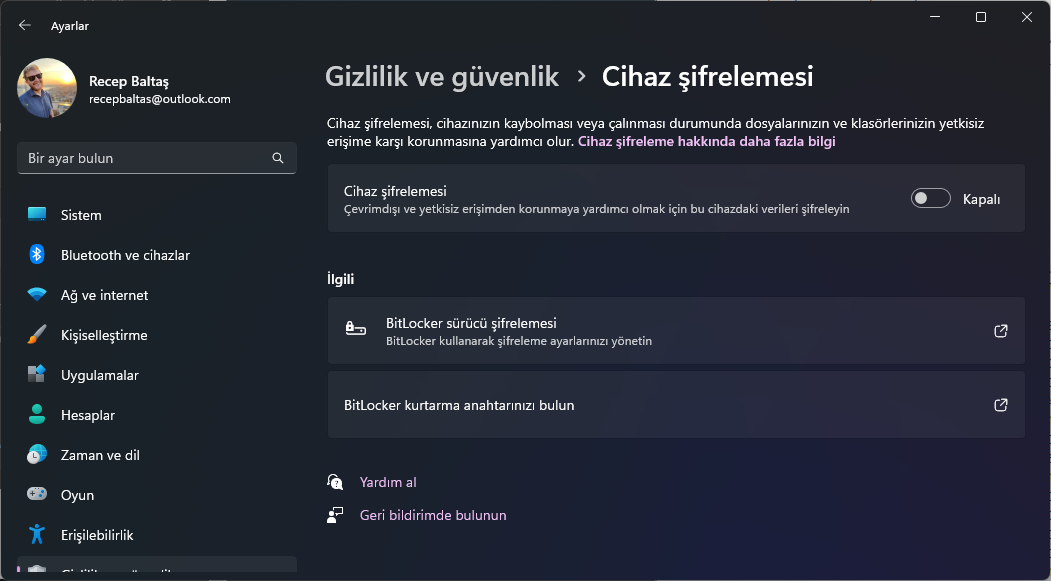Click the Uygulamalar apps icon

point(37,375)
